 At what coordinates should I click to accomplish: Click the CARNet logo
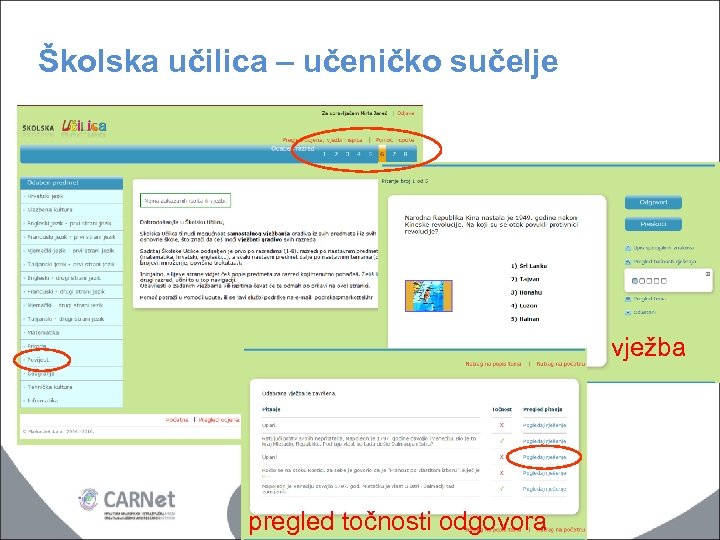click(x=127, y=504)
